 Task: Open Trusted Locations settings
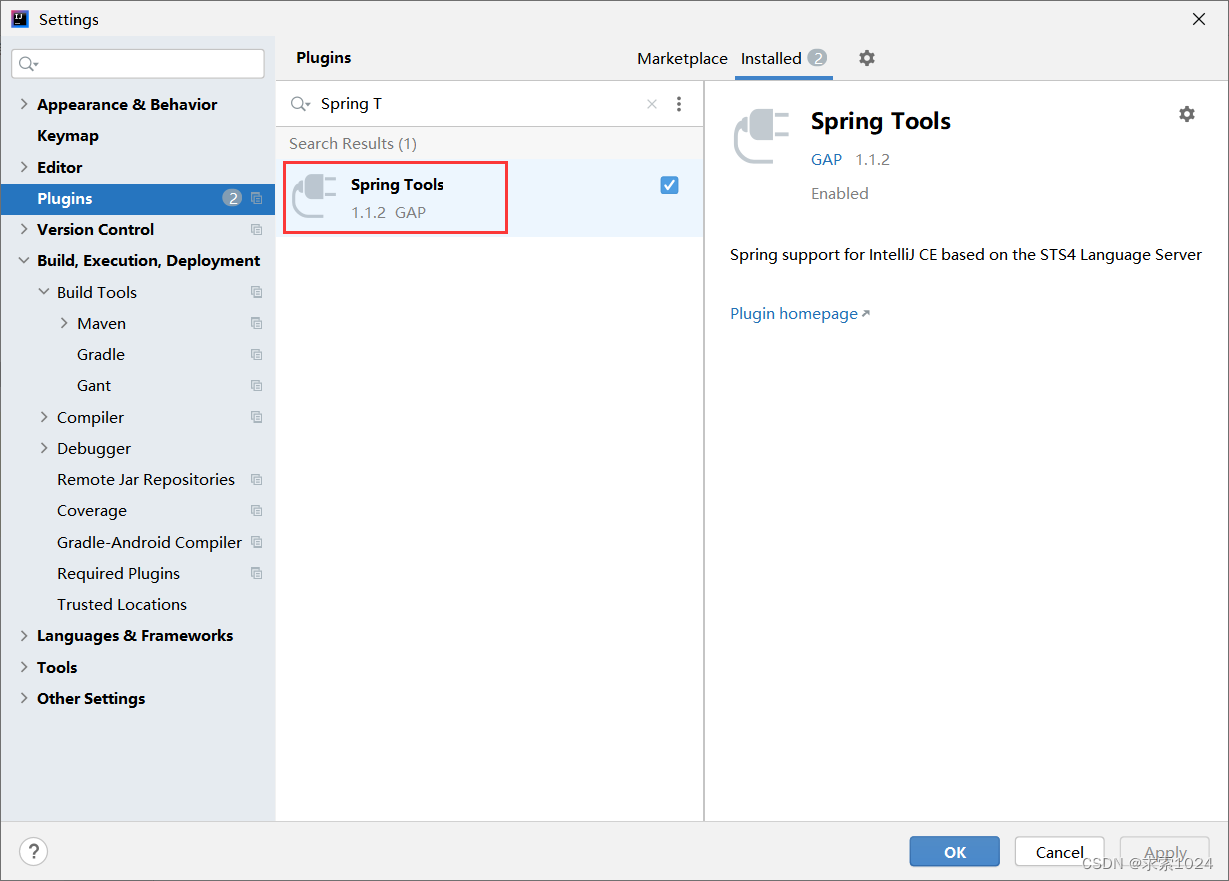[122, 605]
